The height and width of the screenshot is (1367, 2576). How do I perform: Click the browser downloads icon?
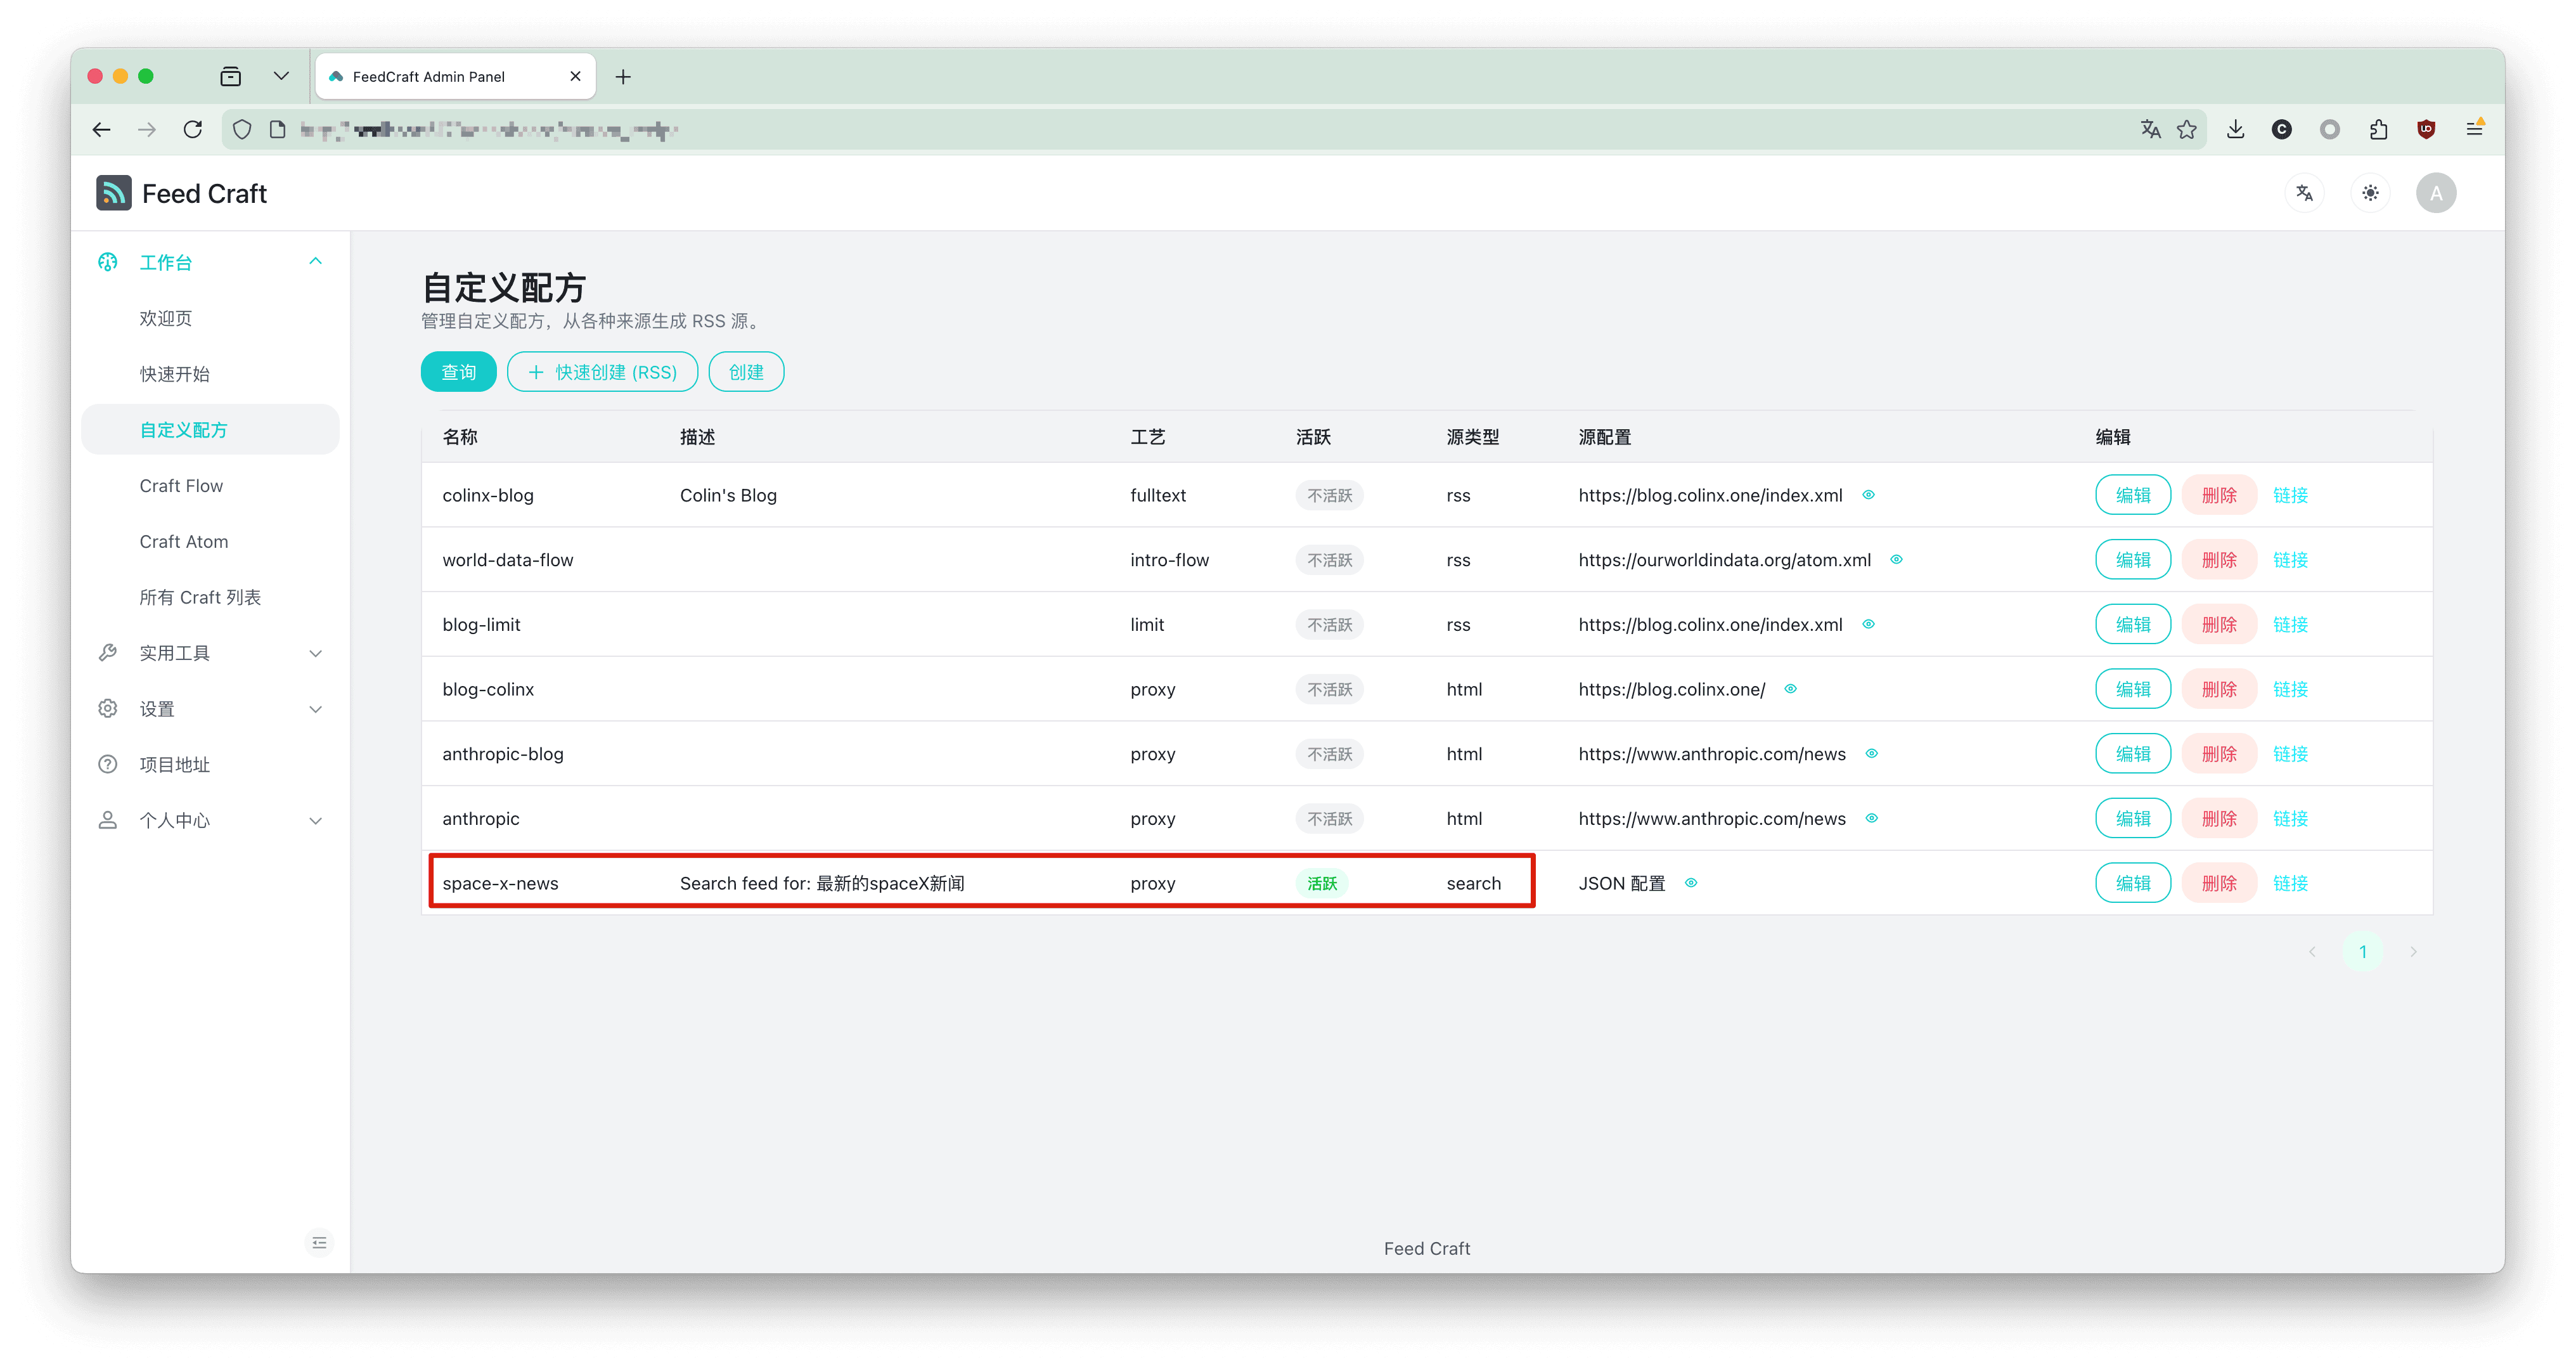[x=2235, y=129]
